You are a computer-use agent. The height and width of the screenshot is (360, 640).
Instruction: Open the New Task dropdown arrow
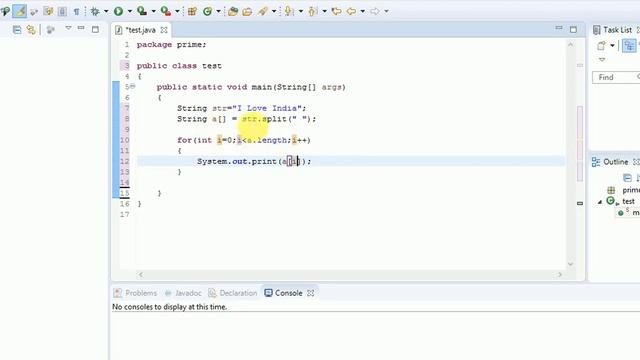(612, 46)
